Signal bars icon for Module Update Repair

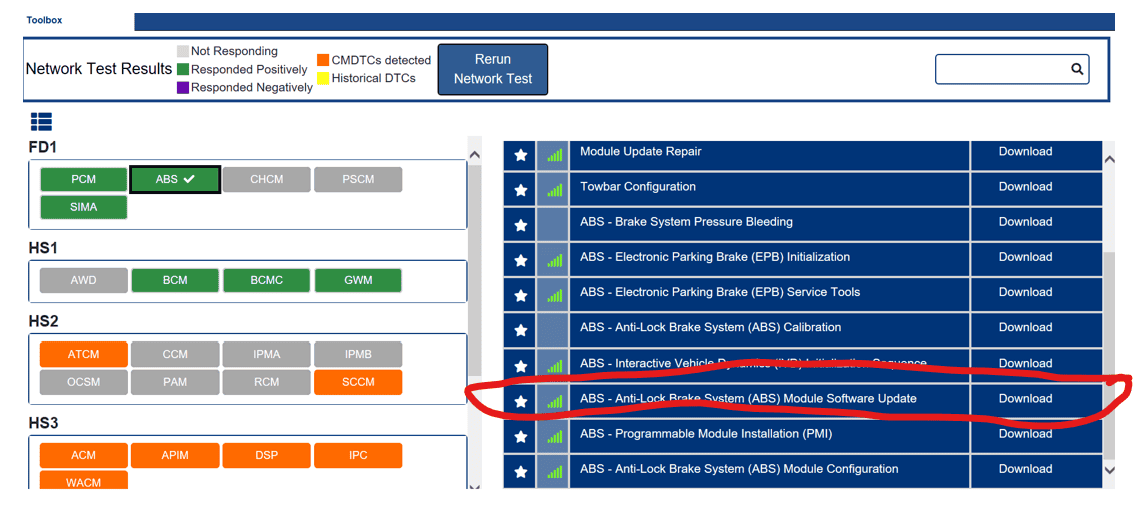pyautogui.click(x=553, y=155)
